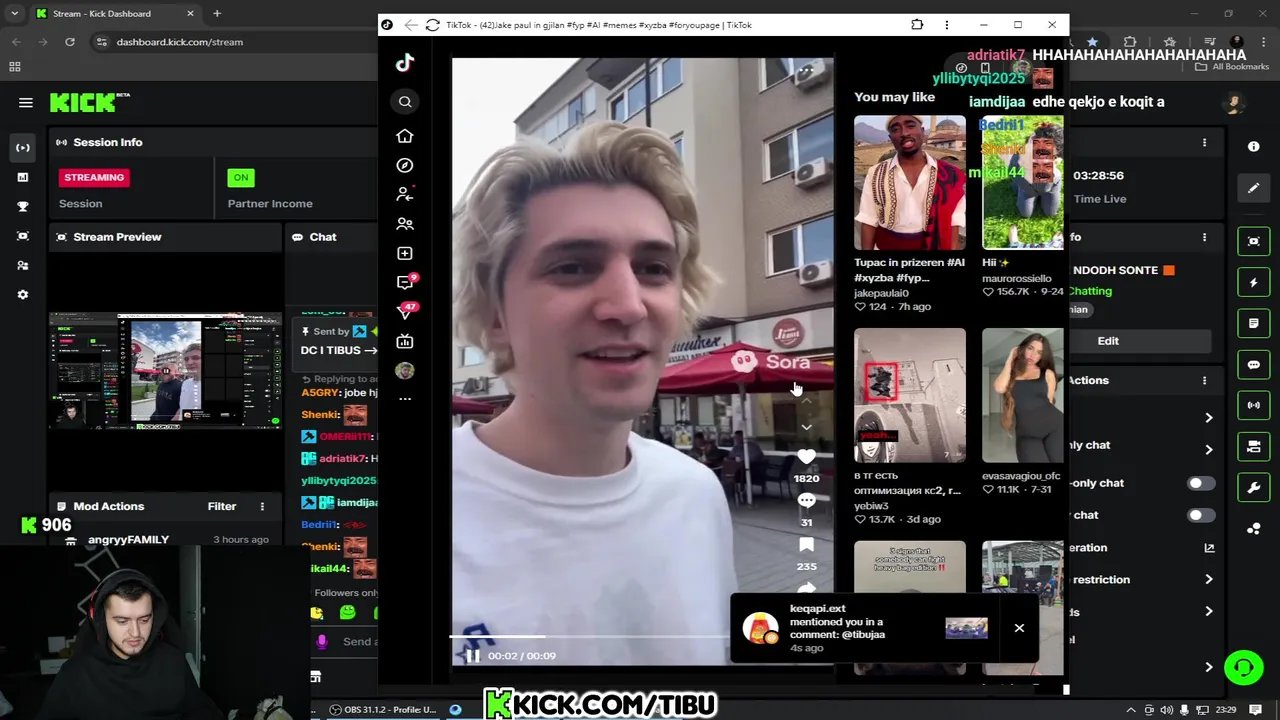1280x720 pixels.
Task: Open Time Live panel three-dot menu
Action: click(x=1204, y=143)
